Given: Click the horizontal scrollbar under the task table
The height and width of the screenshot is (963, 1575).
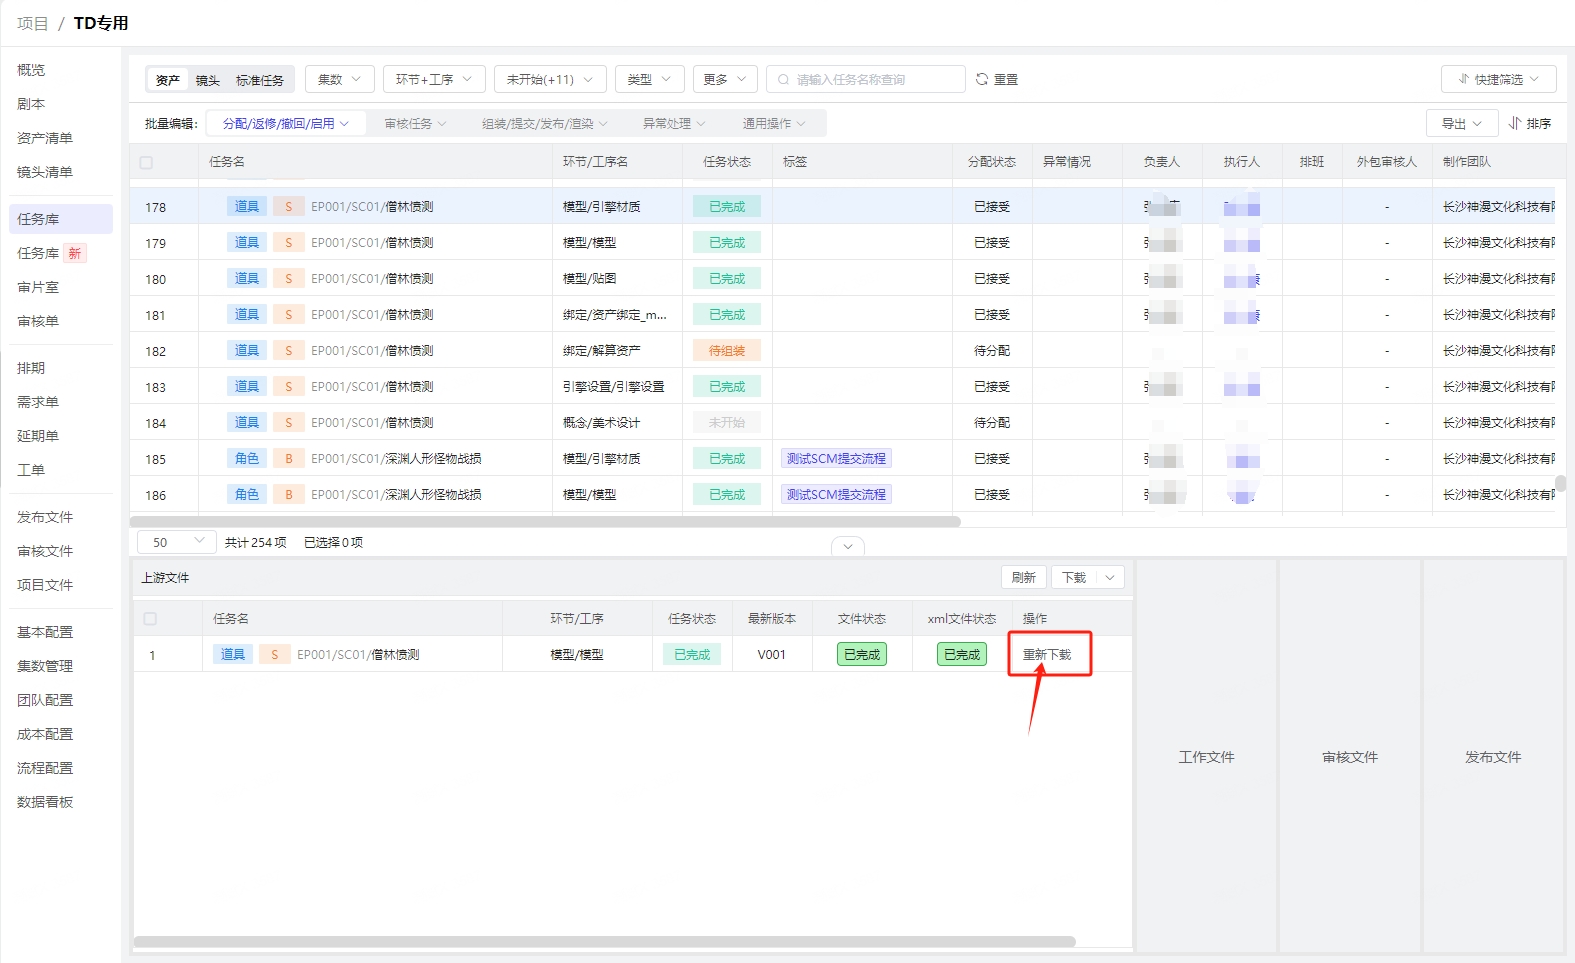Looking at the screenshot, I should coord(545,521).
